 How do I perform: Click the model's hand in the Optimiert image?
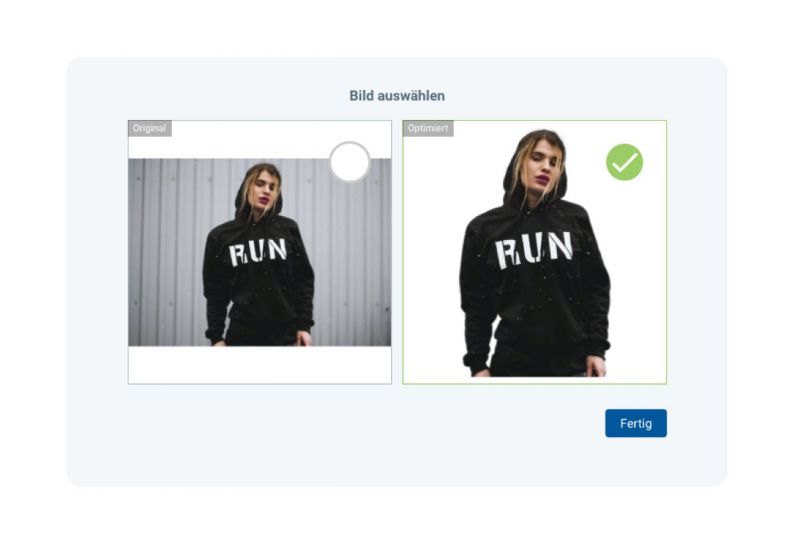point(596,366)
